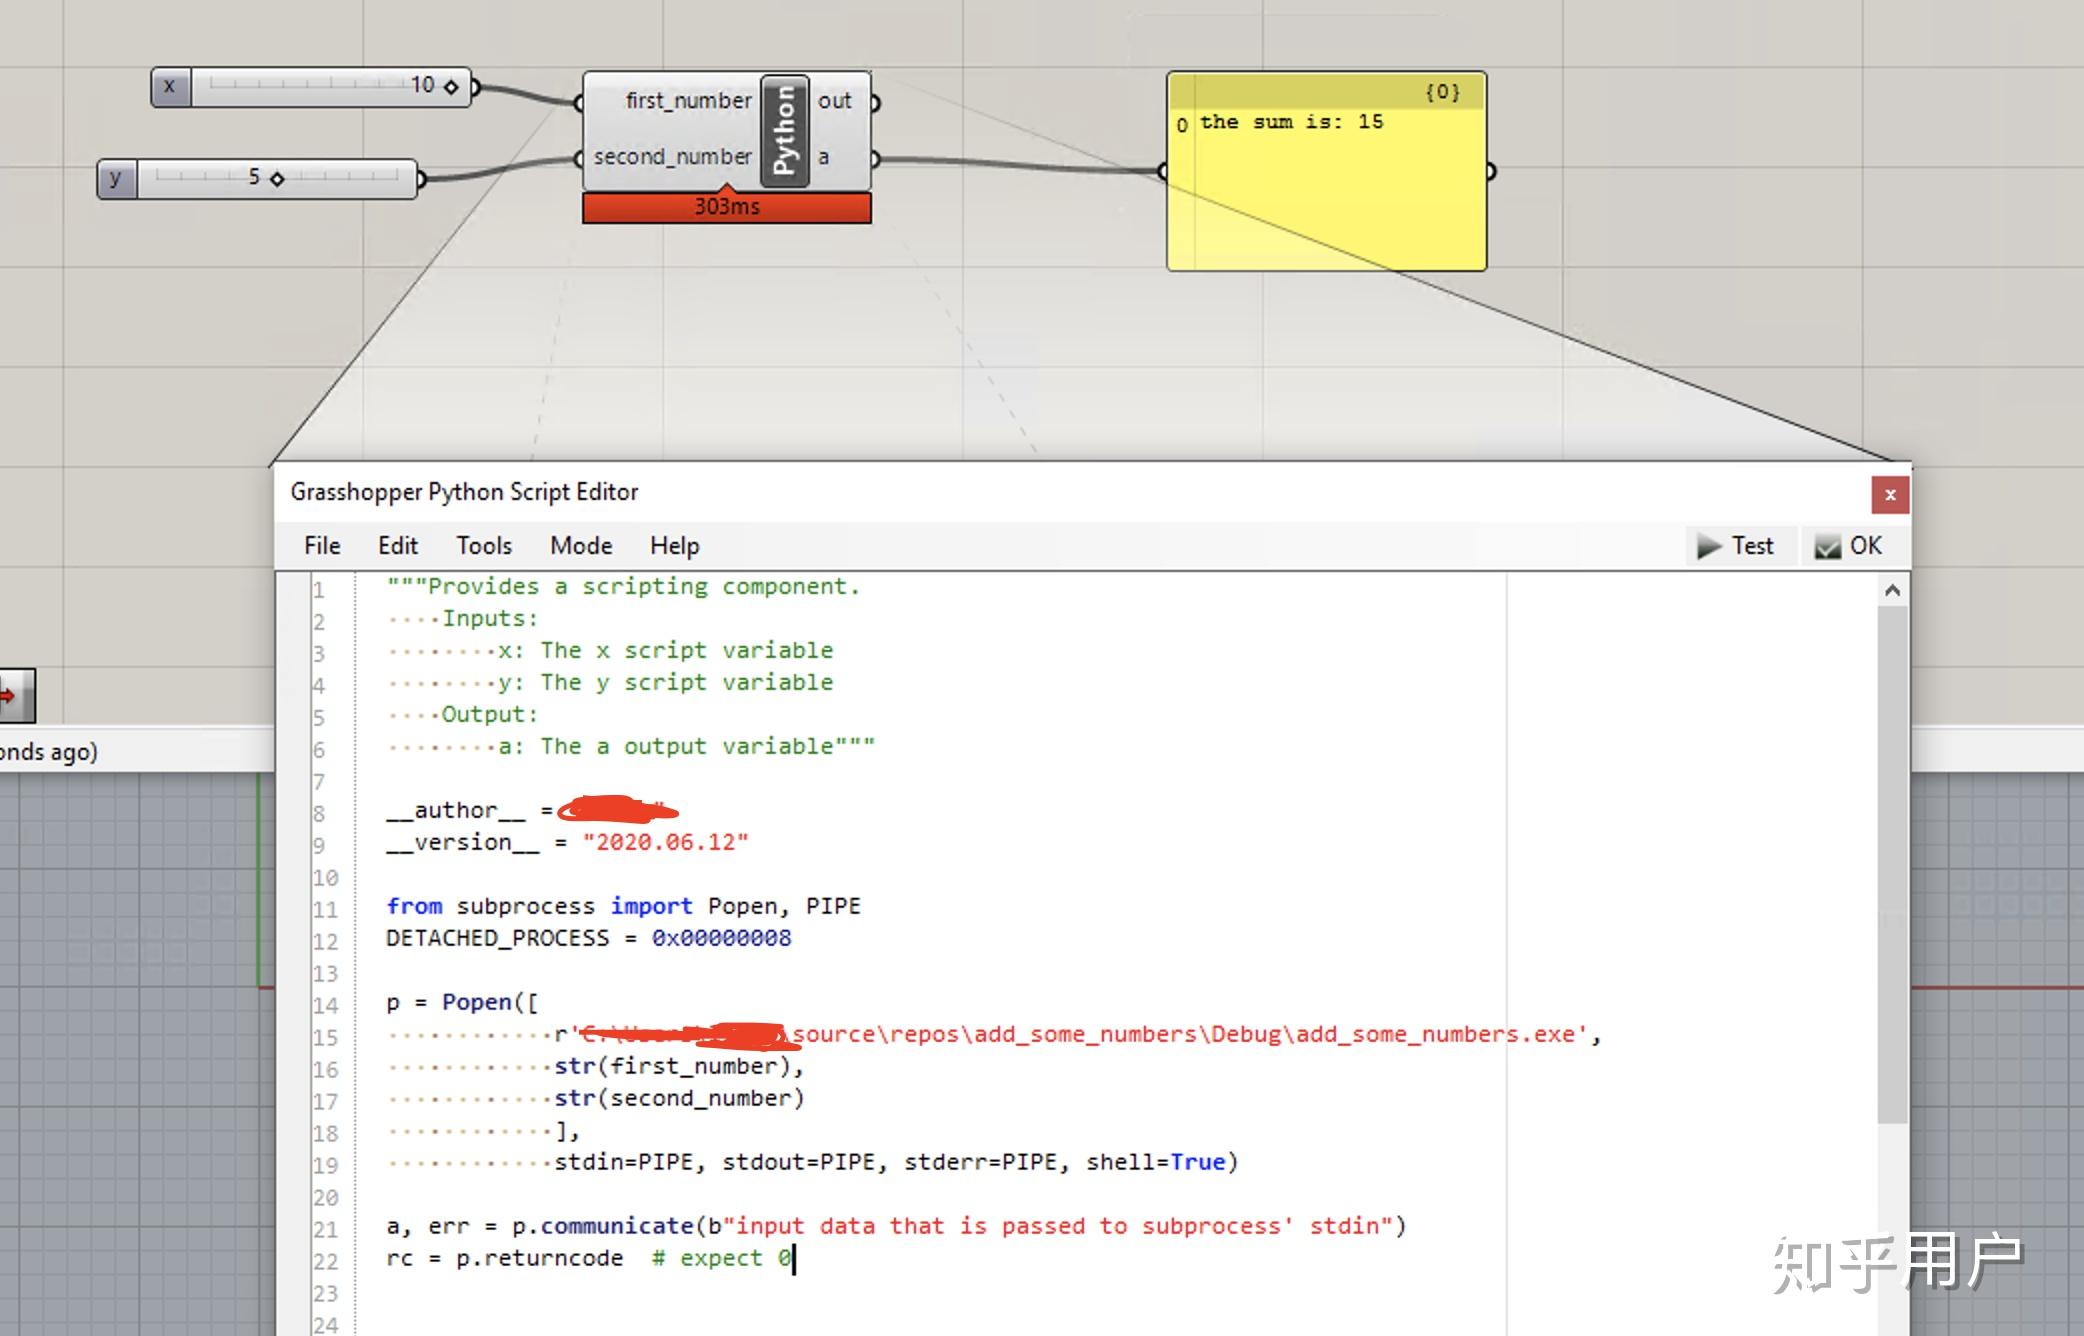Click the str(second_number) code line
This screenshot has height=1336, width=2084.
pyautogui.click(x=679, y=1099)
